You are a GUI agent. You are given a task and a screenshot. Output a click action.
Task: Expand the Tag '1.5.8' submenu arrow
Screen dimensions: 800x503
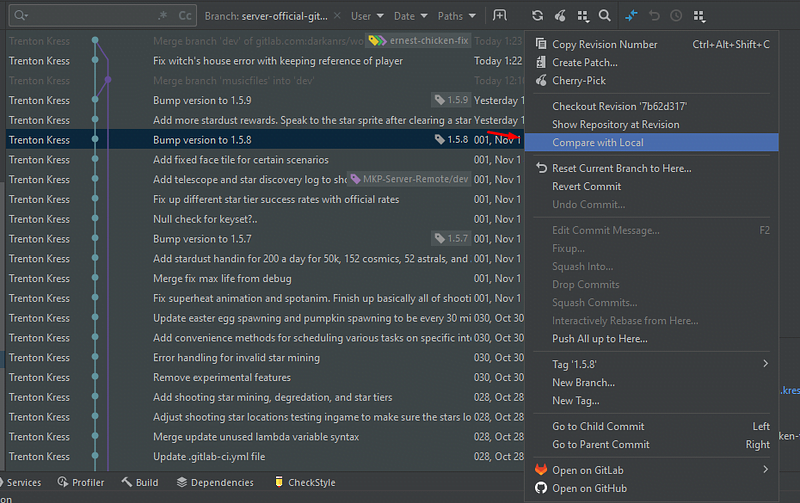765,364
